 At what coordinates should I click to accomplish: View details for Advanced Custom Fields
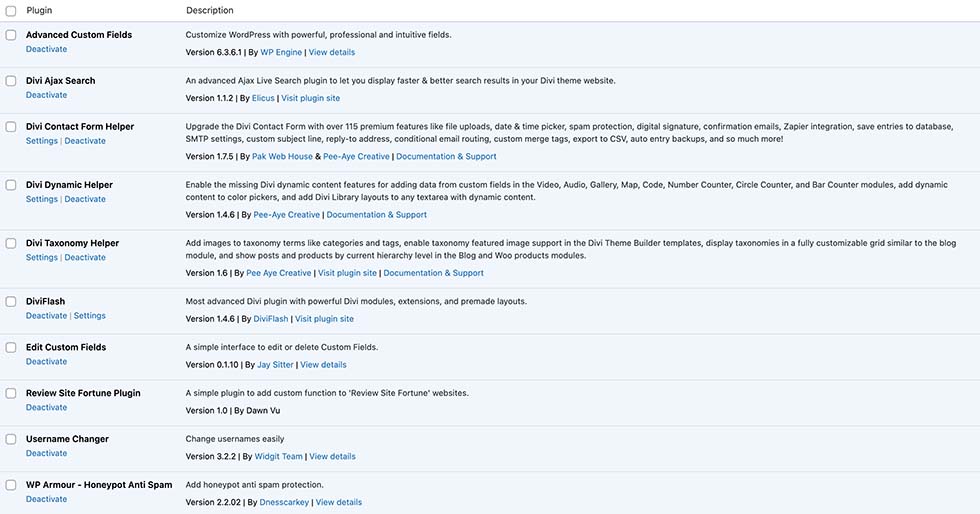[332, 53]
